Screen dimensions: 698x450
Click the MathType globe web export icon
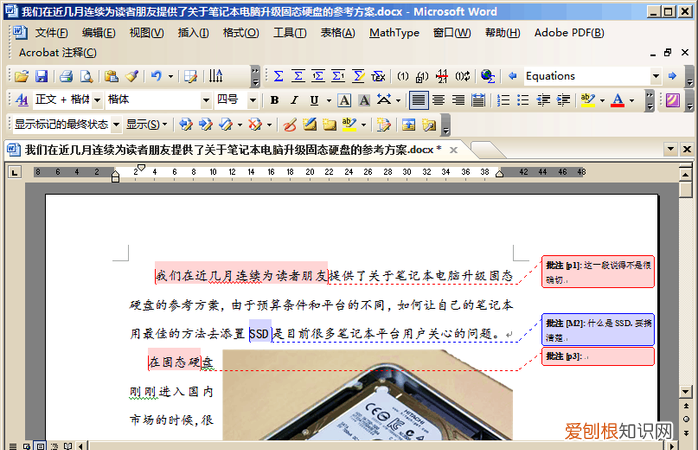(x=488, y=76)
